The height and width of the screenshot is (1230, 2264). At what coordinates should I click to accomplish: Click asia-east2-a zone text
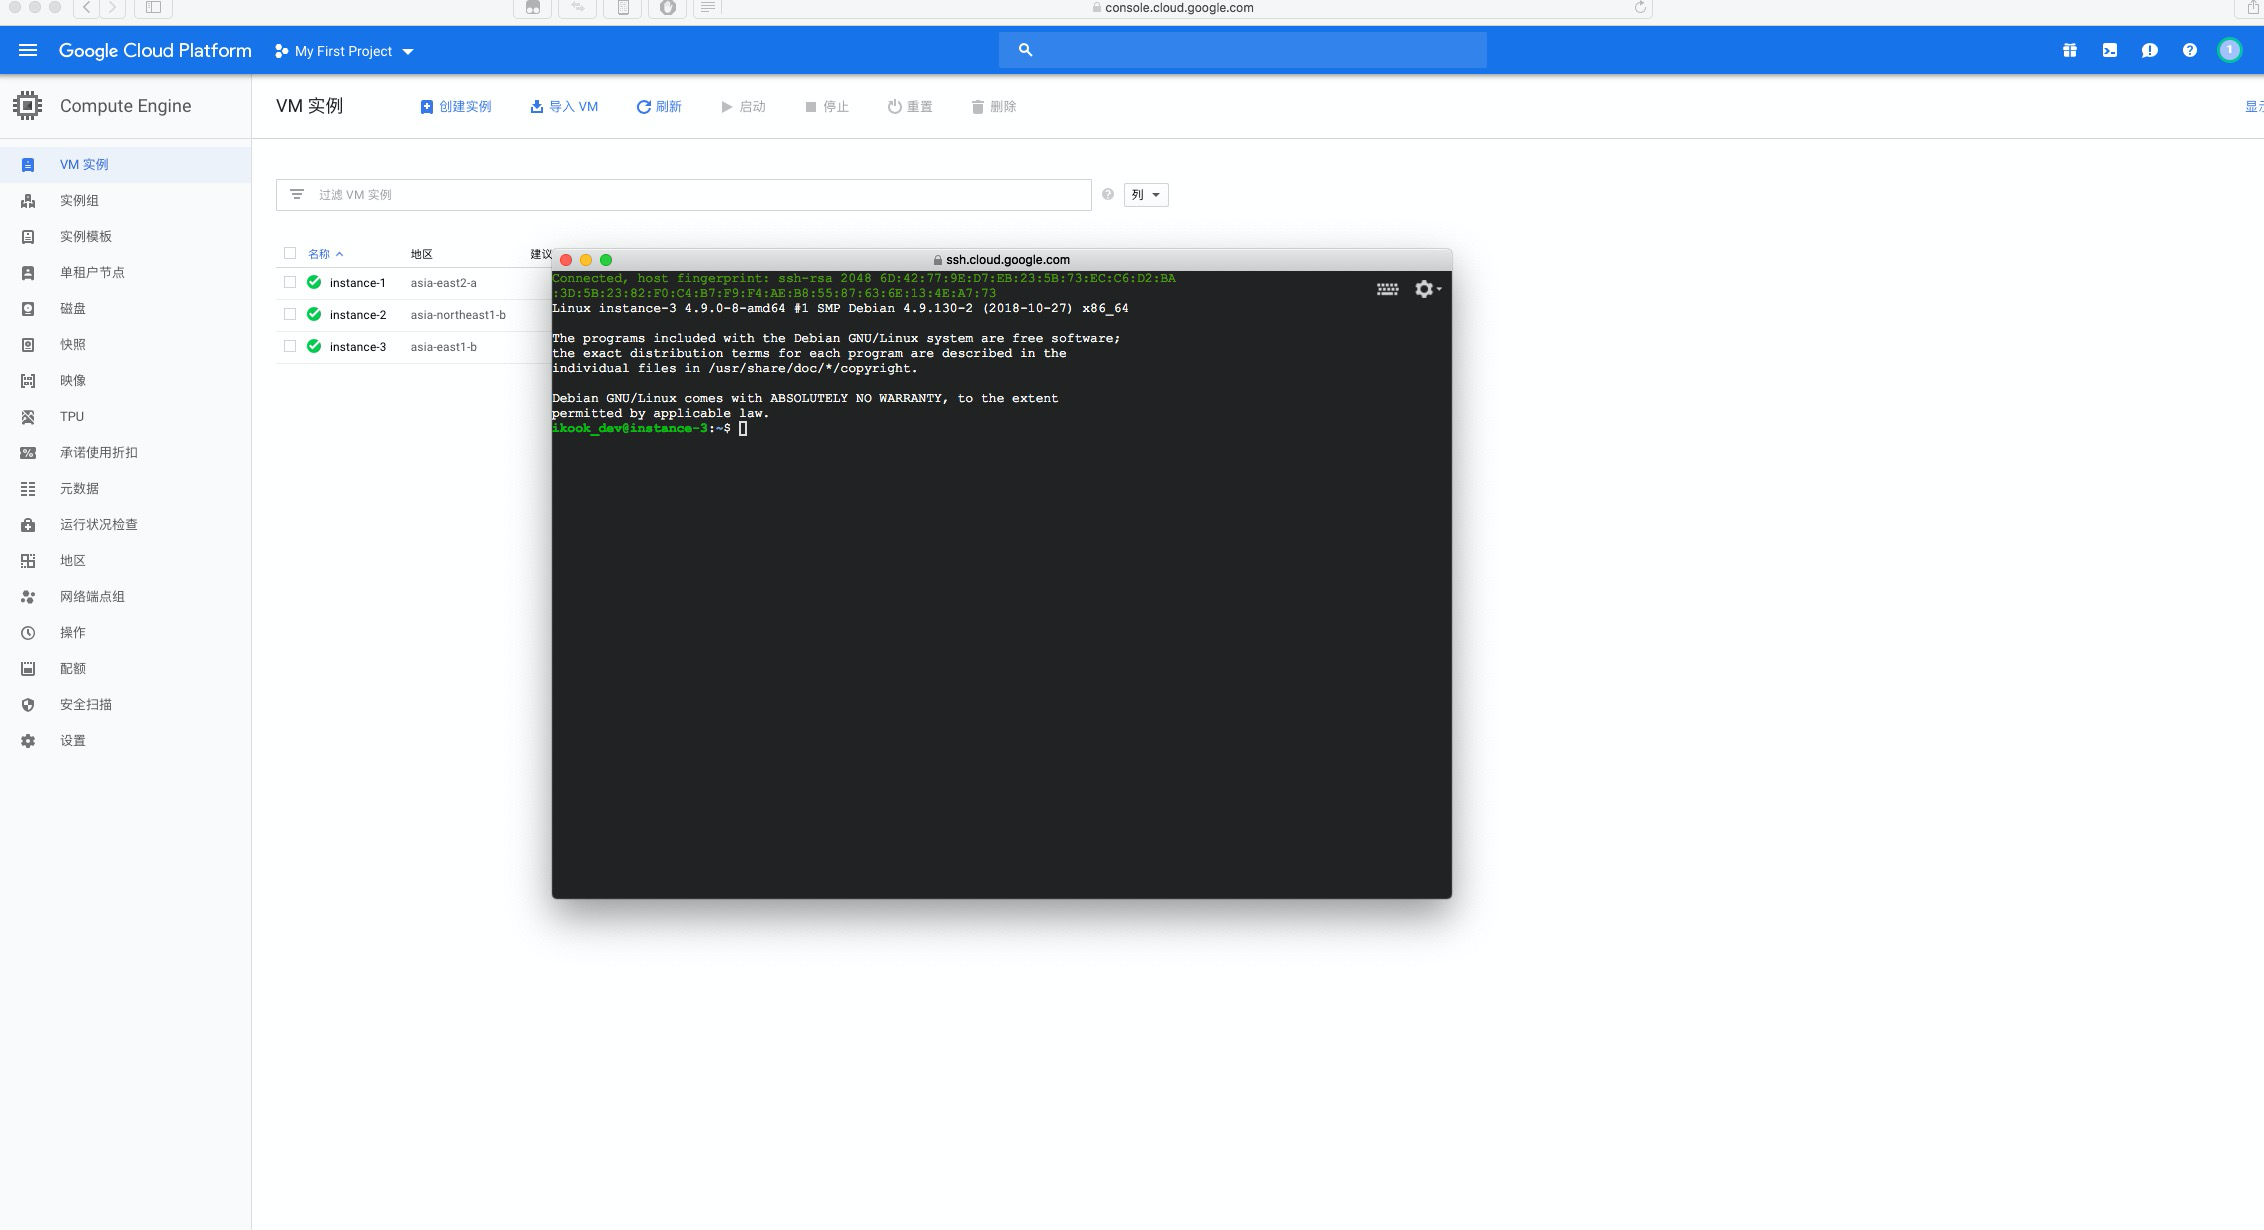pyautogui.click(x=443, y=283)
